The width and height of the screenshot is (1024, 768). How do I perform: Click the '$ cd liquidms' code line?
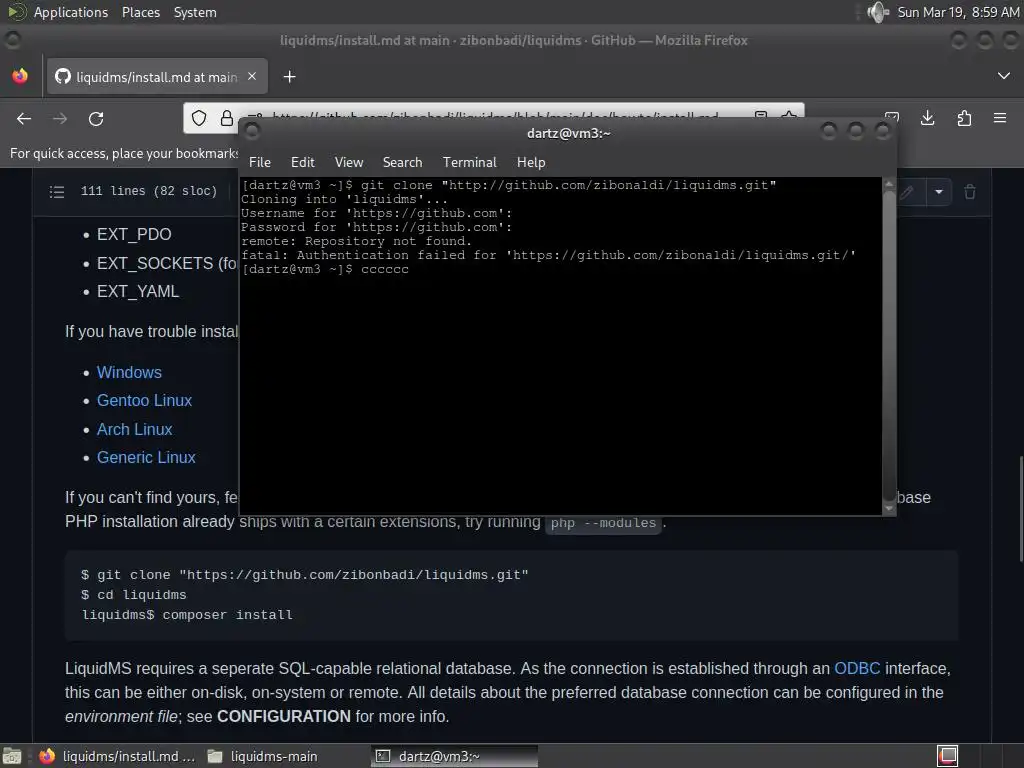133,595
